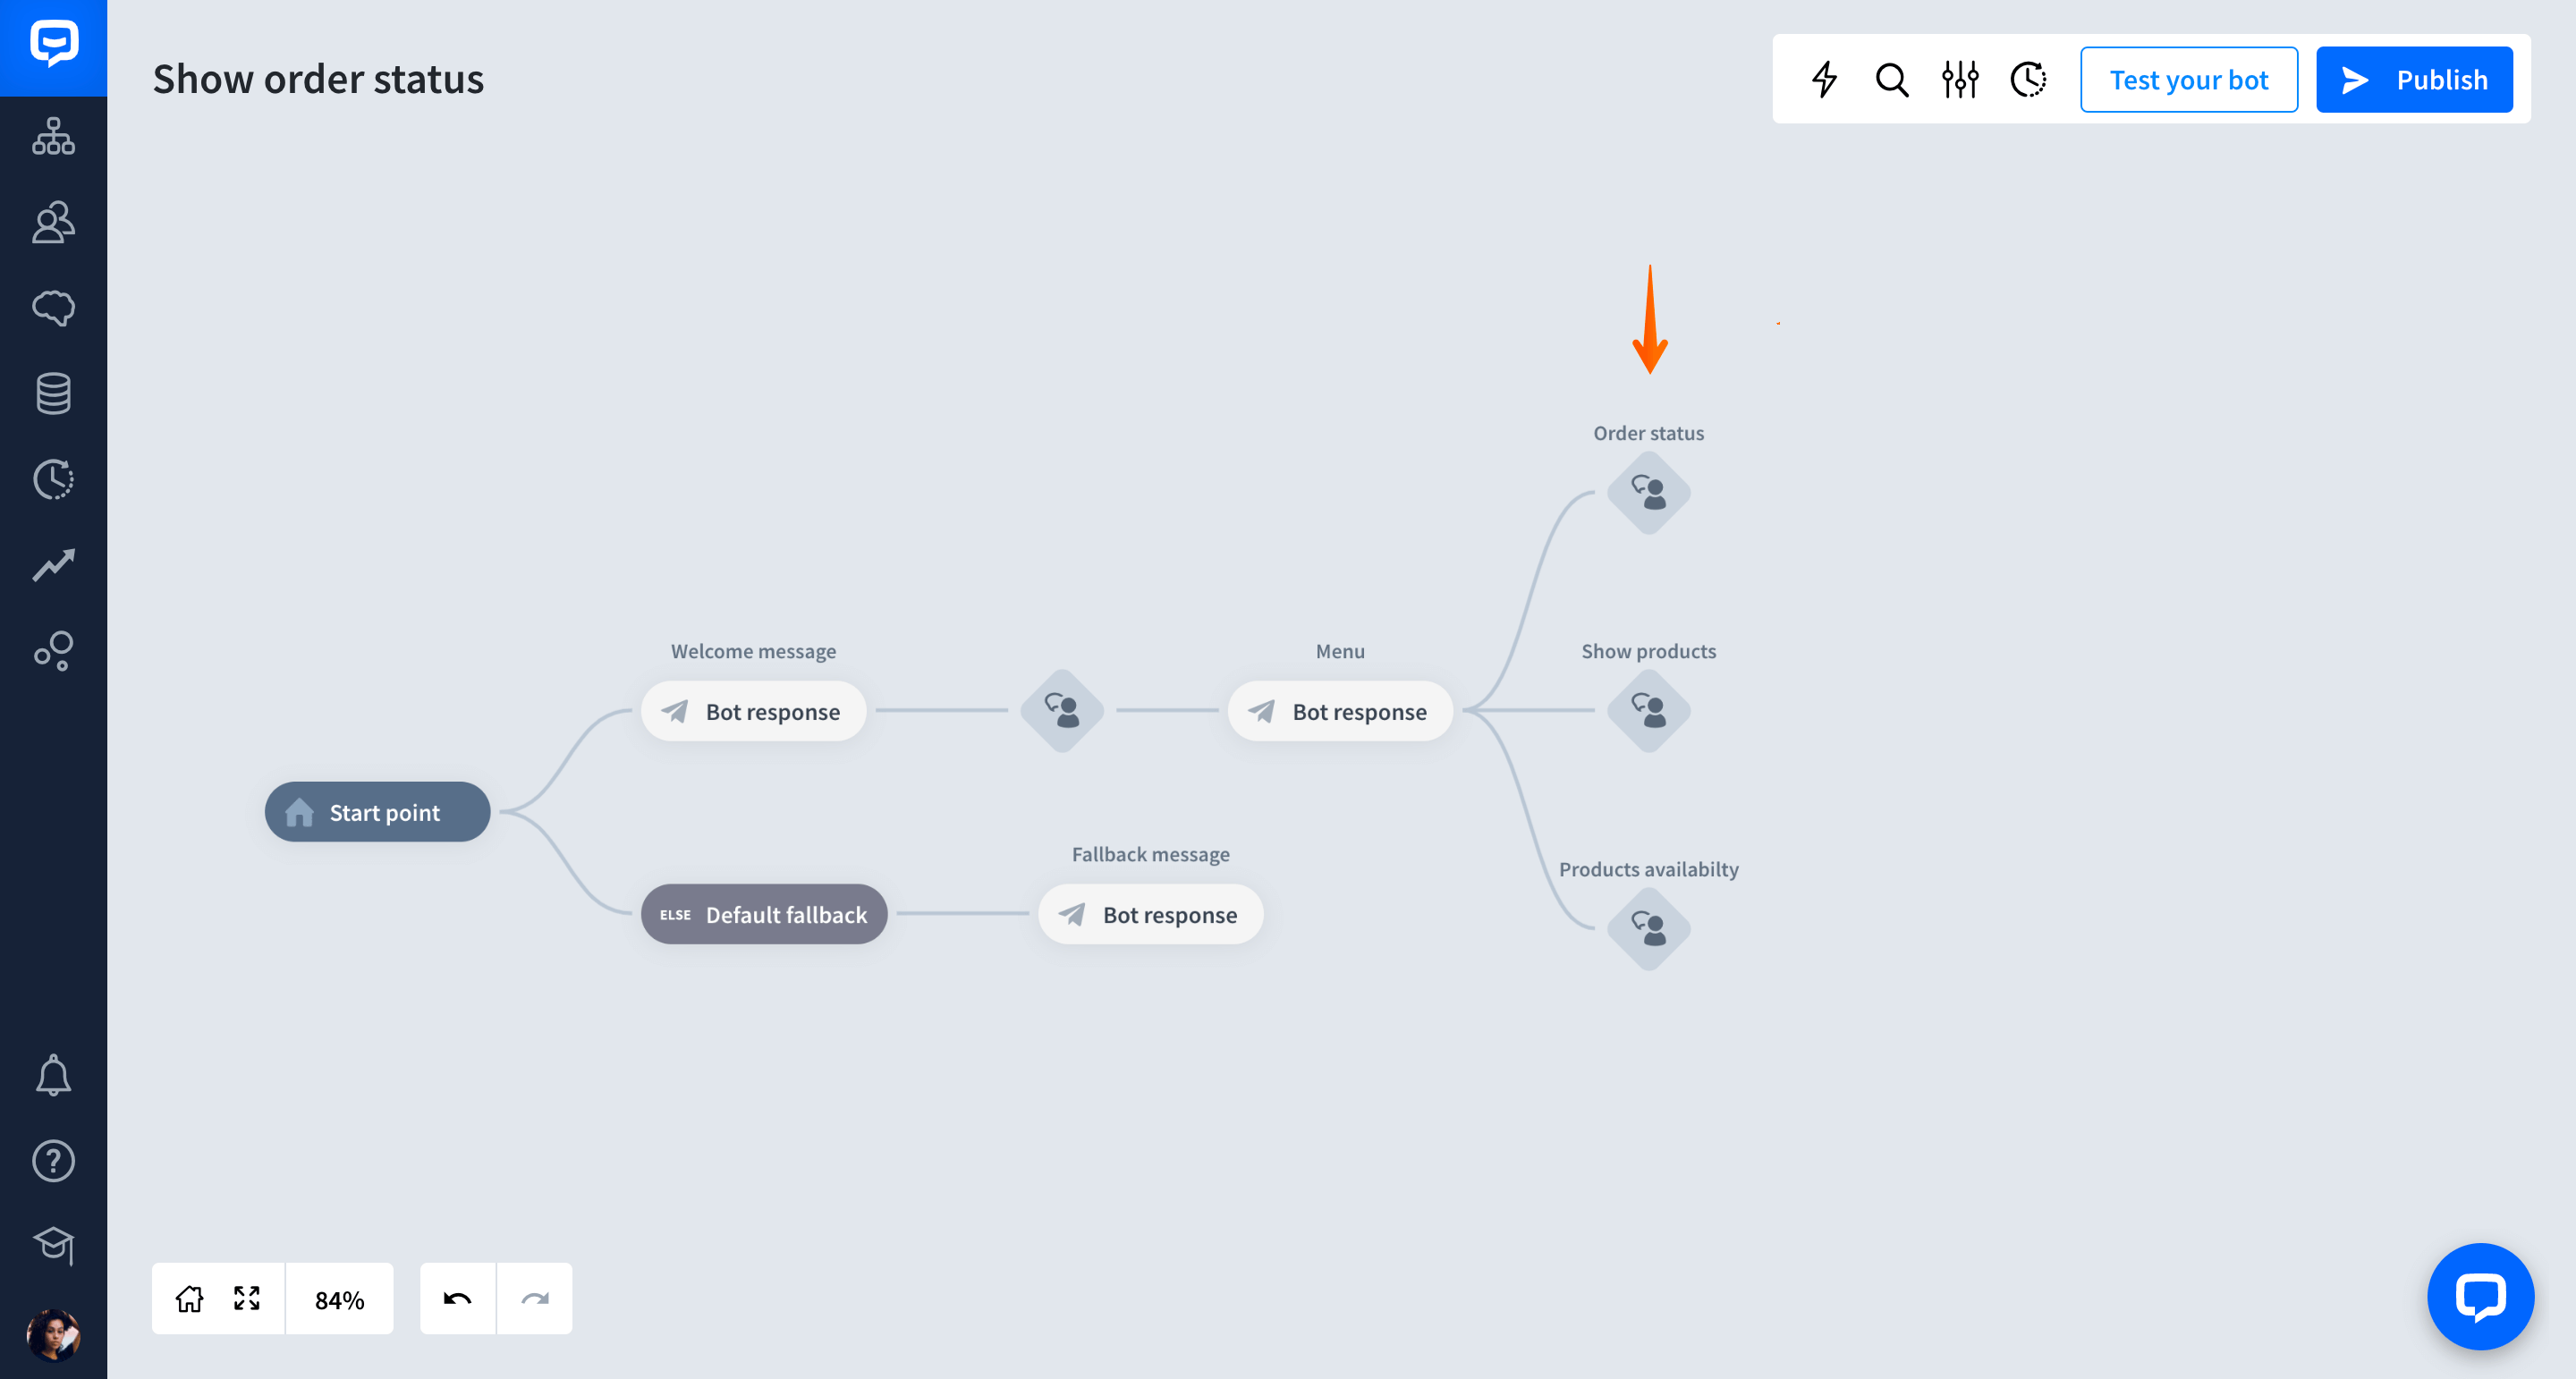
Task: Open the brain Training icon in sidebar
Action: pyautogui.click(x=53, y=308)
